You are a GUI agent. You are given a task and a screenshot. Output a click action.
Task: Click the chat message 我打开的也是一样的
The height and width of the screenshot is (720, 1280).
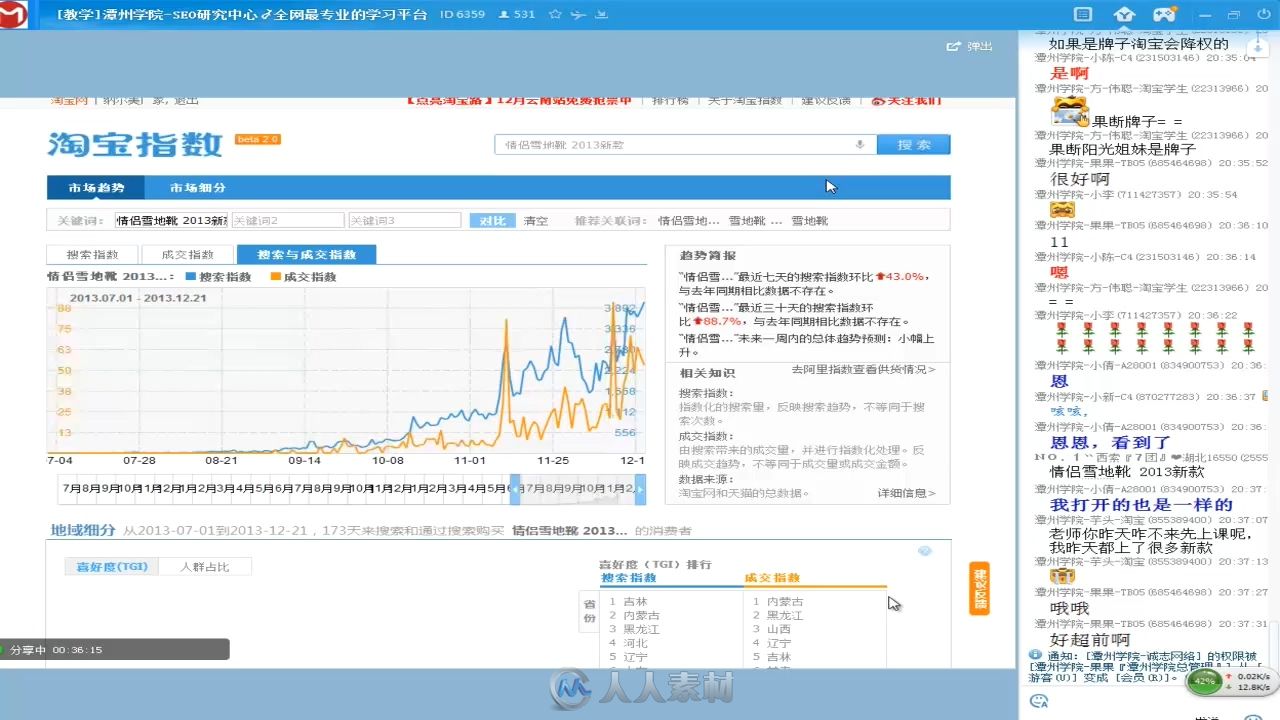[1141, 504]
